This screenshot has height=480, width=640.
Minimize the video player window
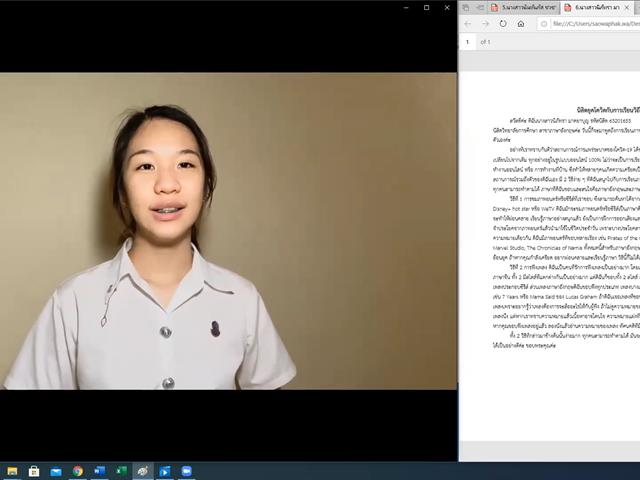pos(406,7)
